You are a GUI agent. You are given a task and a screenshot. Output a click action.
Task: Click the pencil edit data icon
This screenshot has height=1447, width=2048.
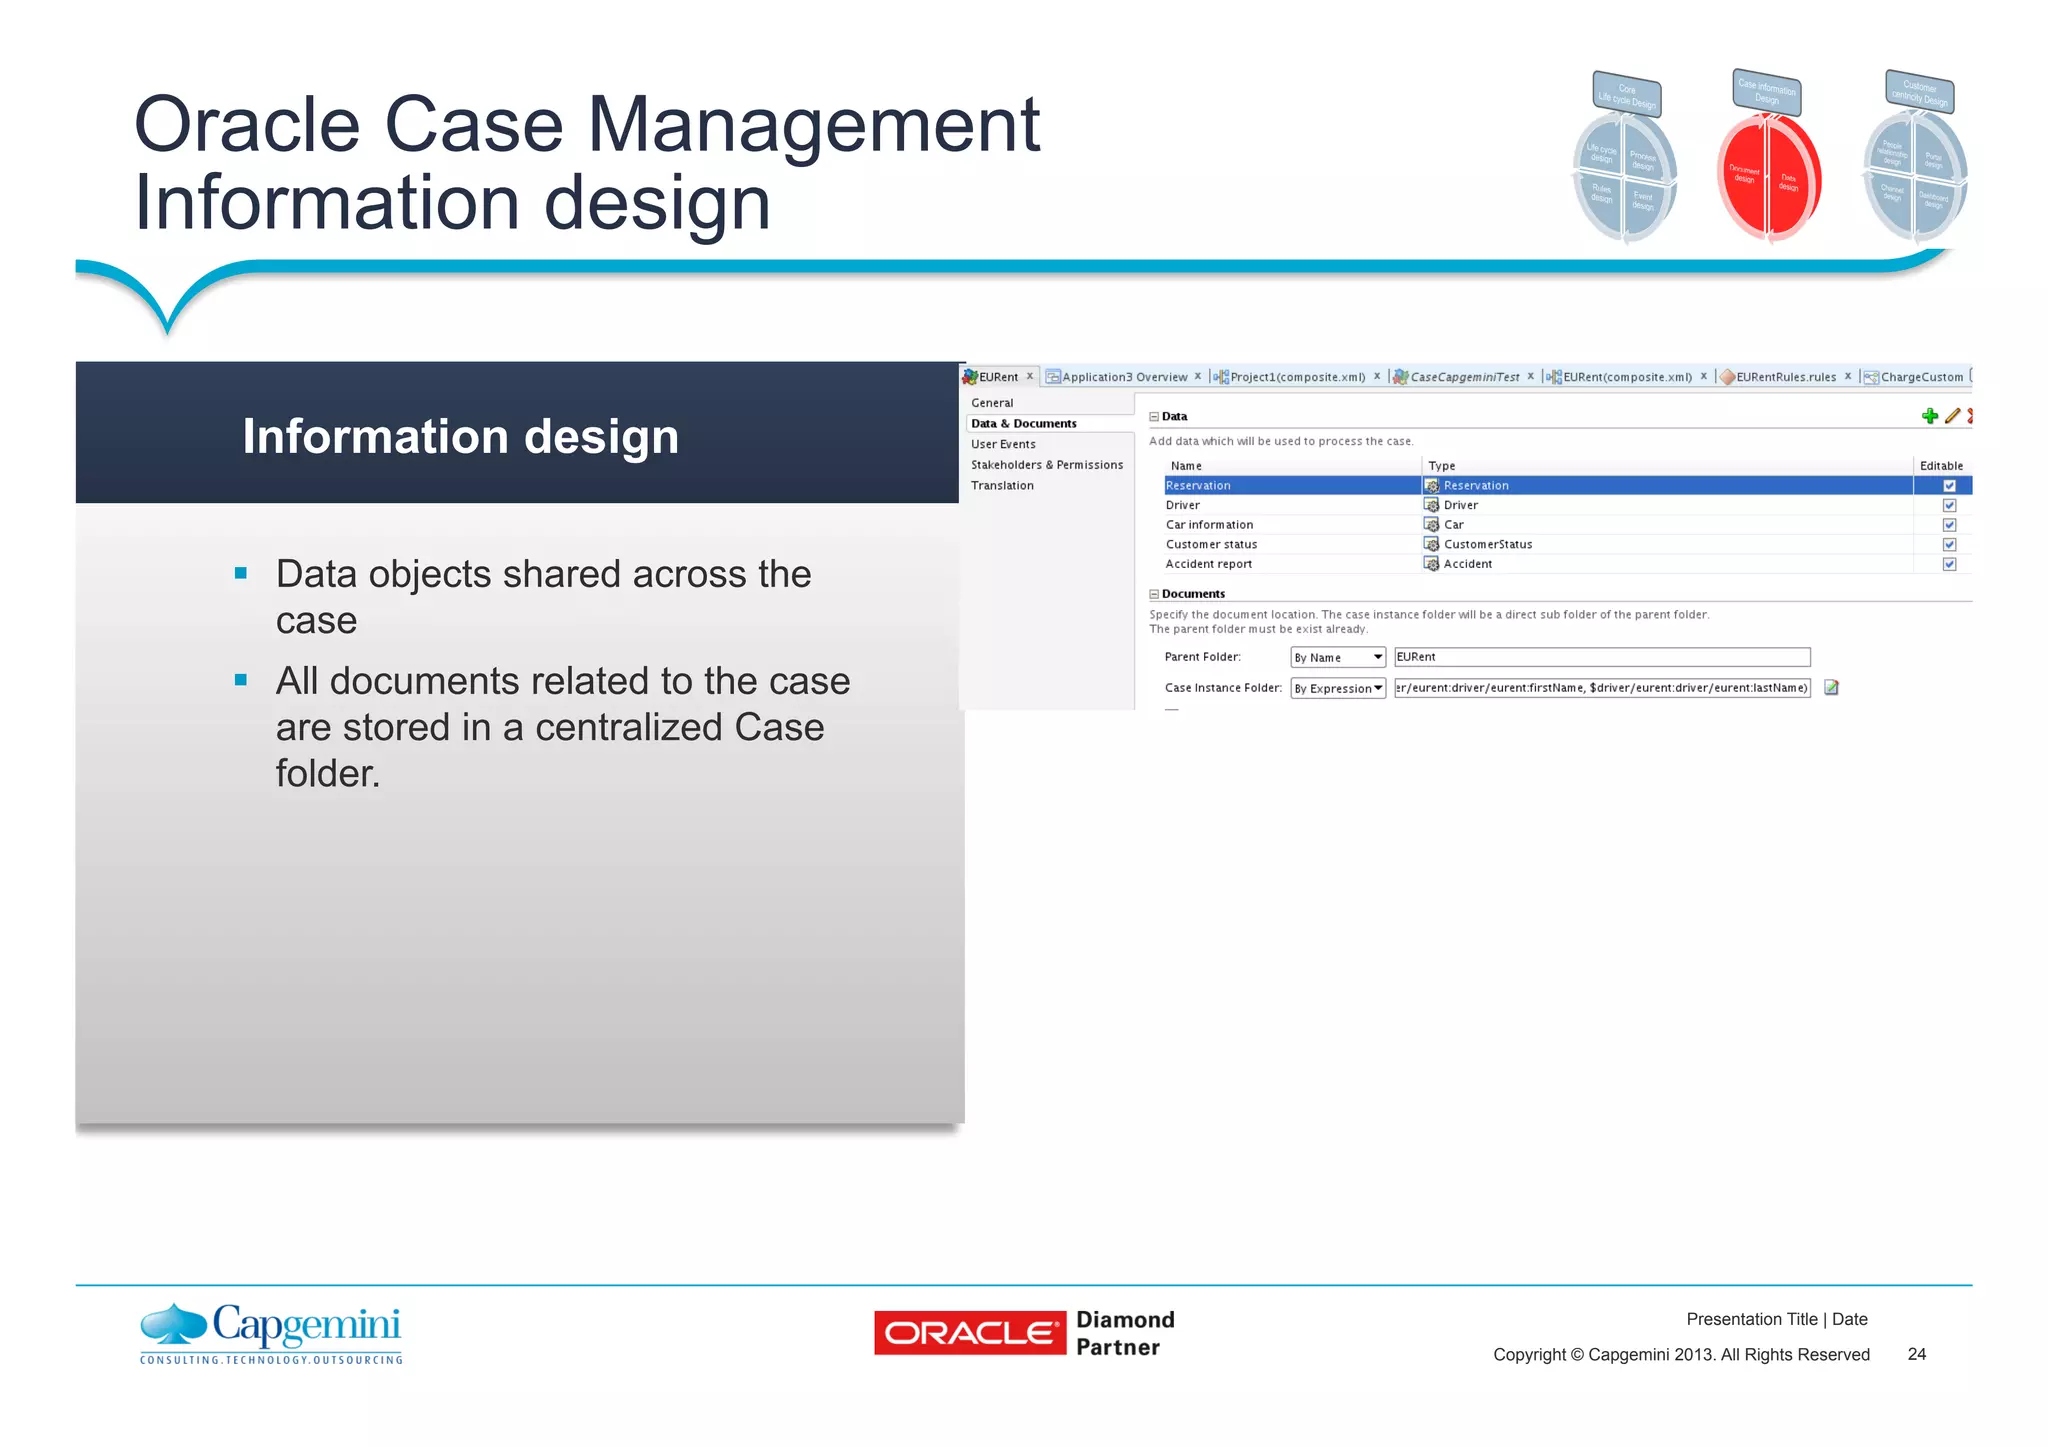coord(1952,416)
